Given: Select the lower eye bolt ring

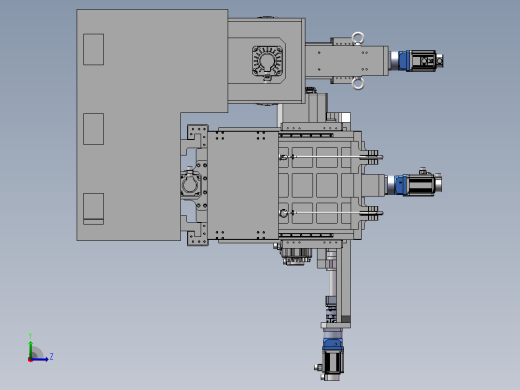Looking at the screenshot, I should pyautogui.click(x=358, y=83).
